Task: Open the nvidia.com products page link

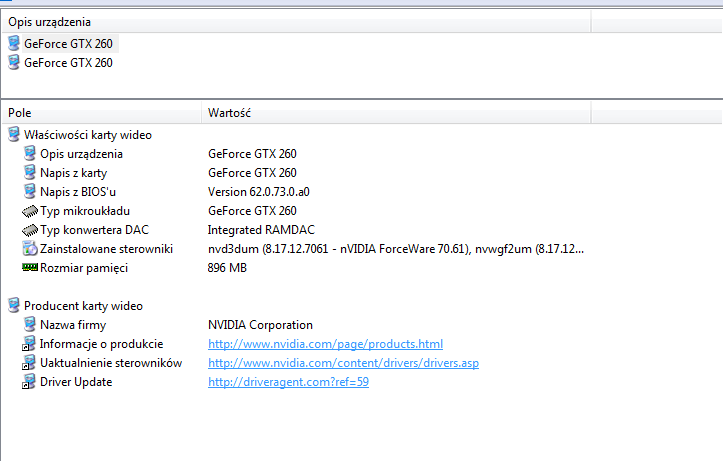Action: click(x=326, y=344)
